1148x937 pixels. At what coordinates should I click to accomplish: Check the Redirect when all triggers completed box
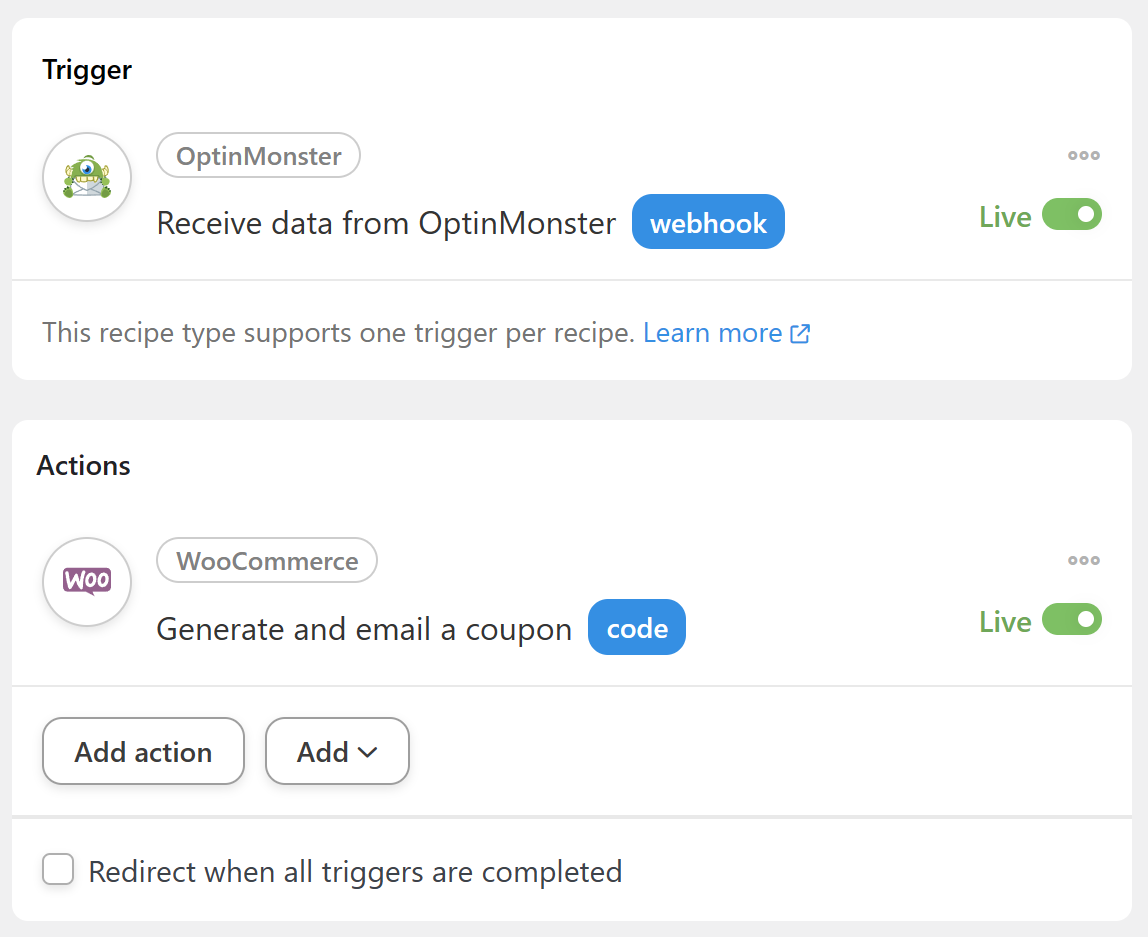(58, 870)
